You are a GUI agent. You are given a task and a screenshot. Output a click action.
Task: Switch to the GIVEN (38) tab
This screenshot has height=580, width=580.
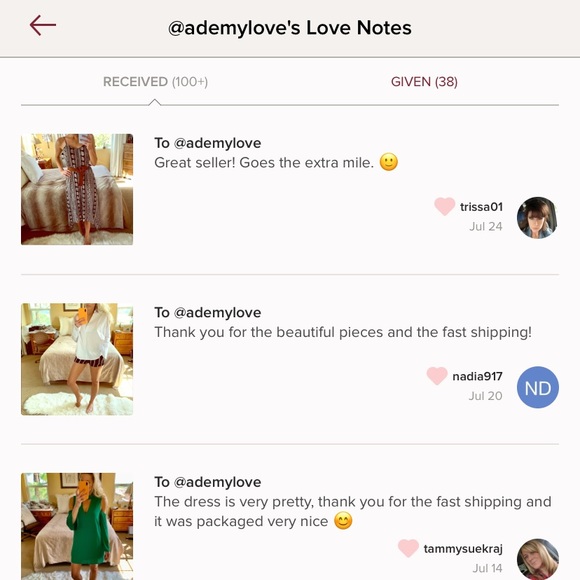424,82
